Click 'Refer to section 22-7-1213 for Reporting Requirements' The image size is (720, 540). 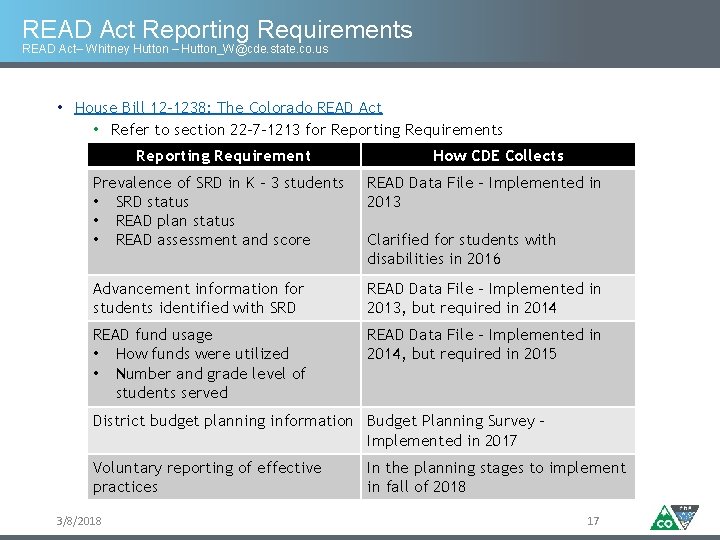[x=307, y=130]
